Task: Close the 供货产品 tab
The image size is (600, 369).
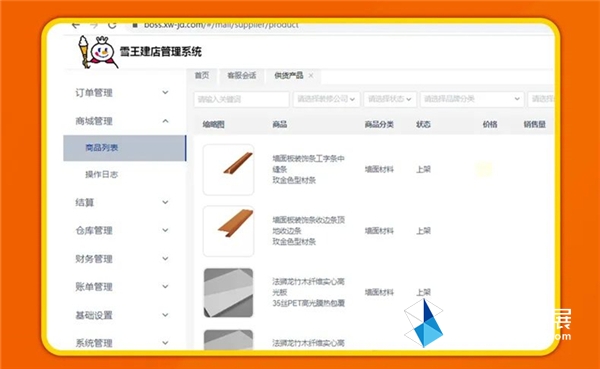Action: pyautogui.click(x=311, y=75)
